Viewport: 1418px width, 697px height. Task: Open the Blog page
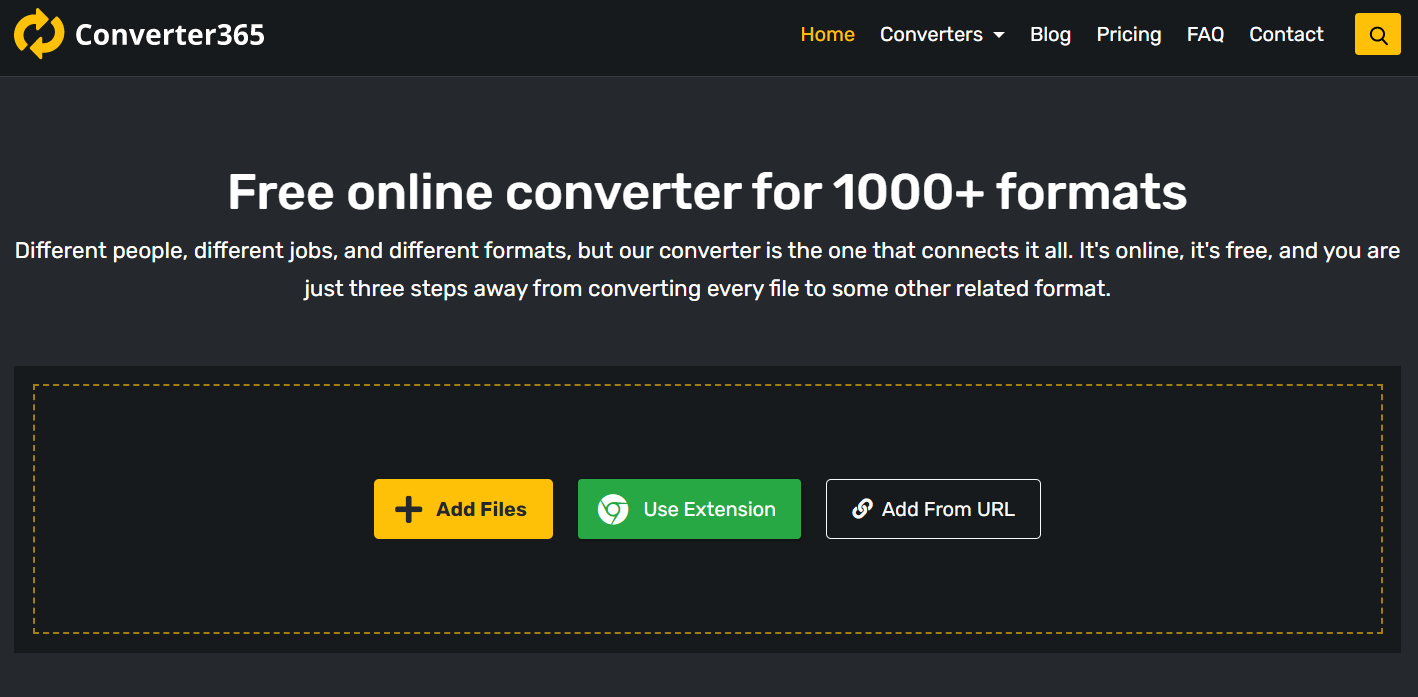[x=1050, y=34]
